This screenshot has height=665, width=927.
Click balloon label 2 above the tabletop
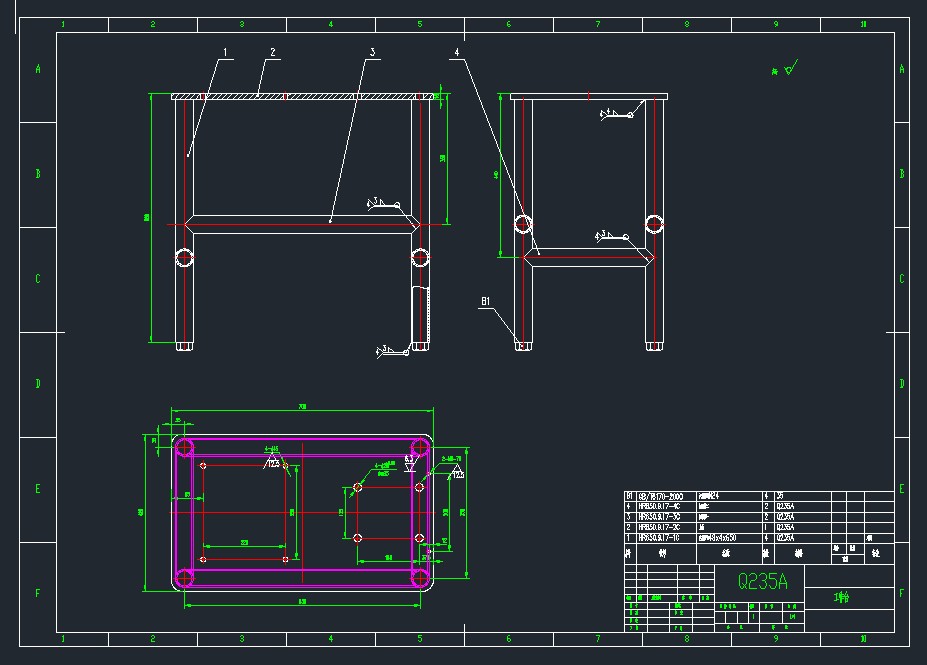pyautogui.click(x=272, y=52)
